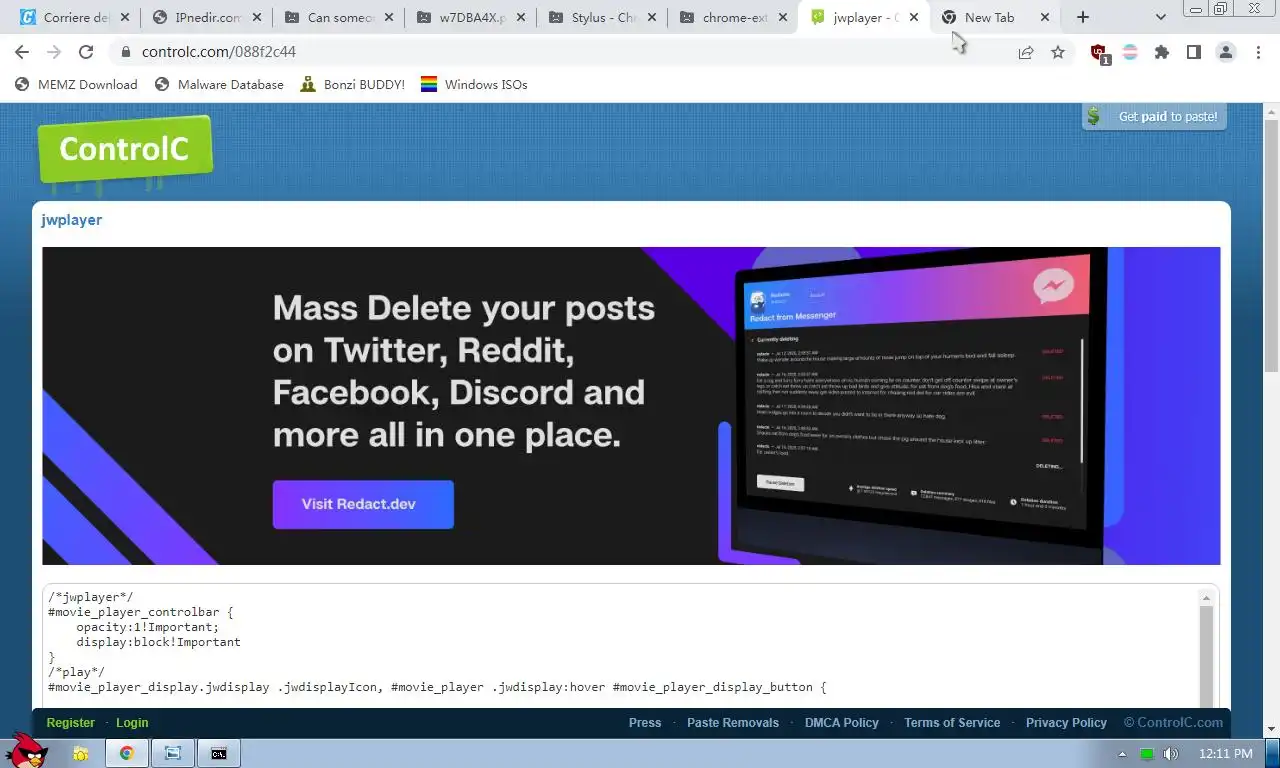The image size is (1280, 768).
Task: Bookmark this page with the star icon
Action: (x=1058, y=52)
